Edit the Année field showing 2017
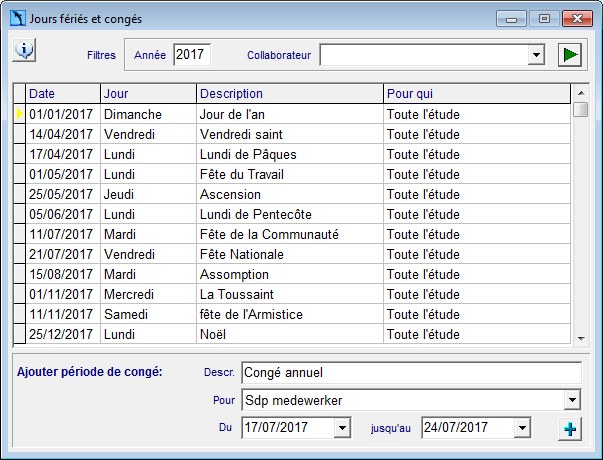Viewport: 603px width, 460px height. [192, 55]
